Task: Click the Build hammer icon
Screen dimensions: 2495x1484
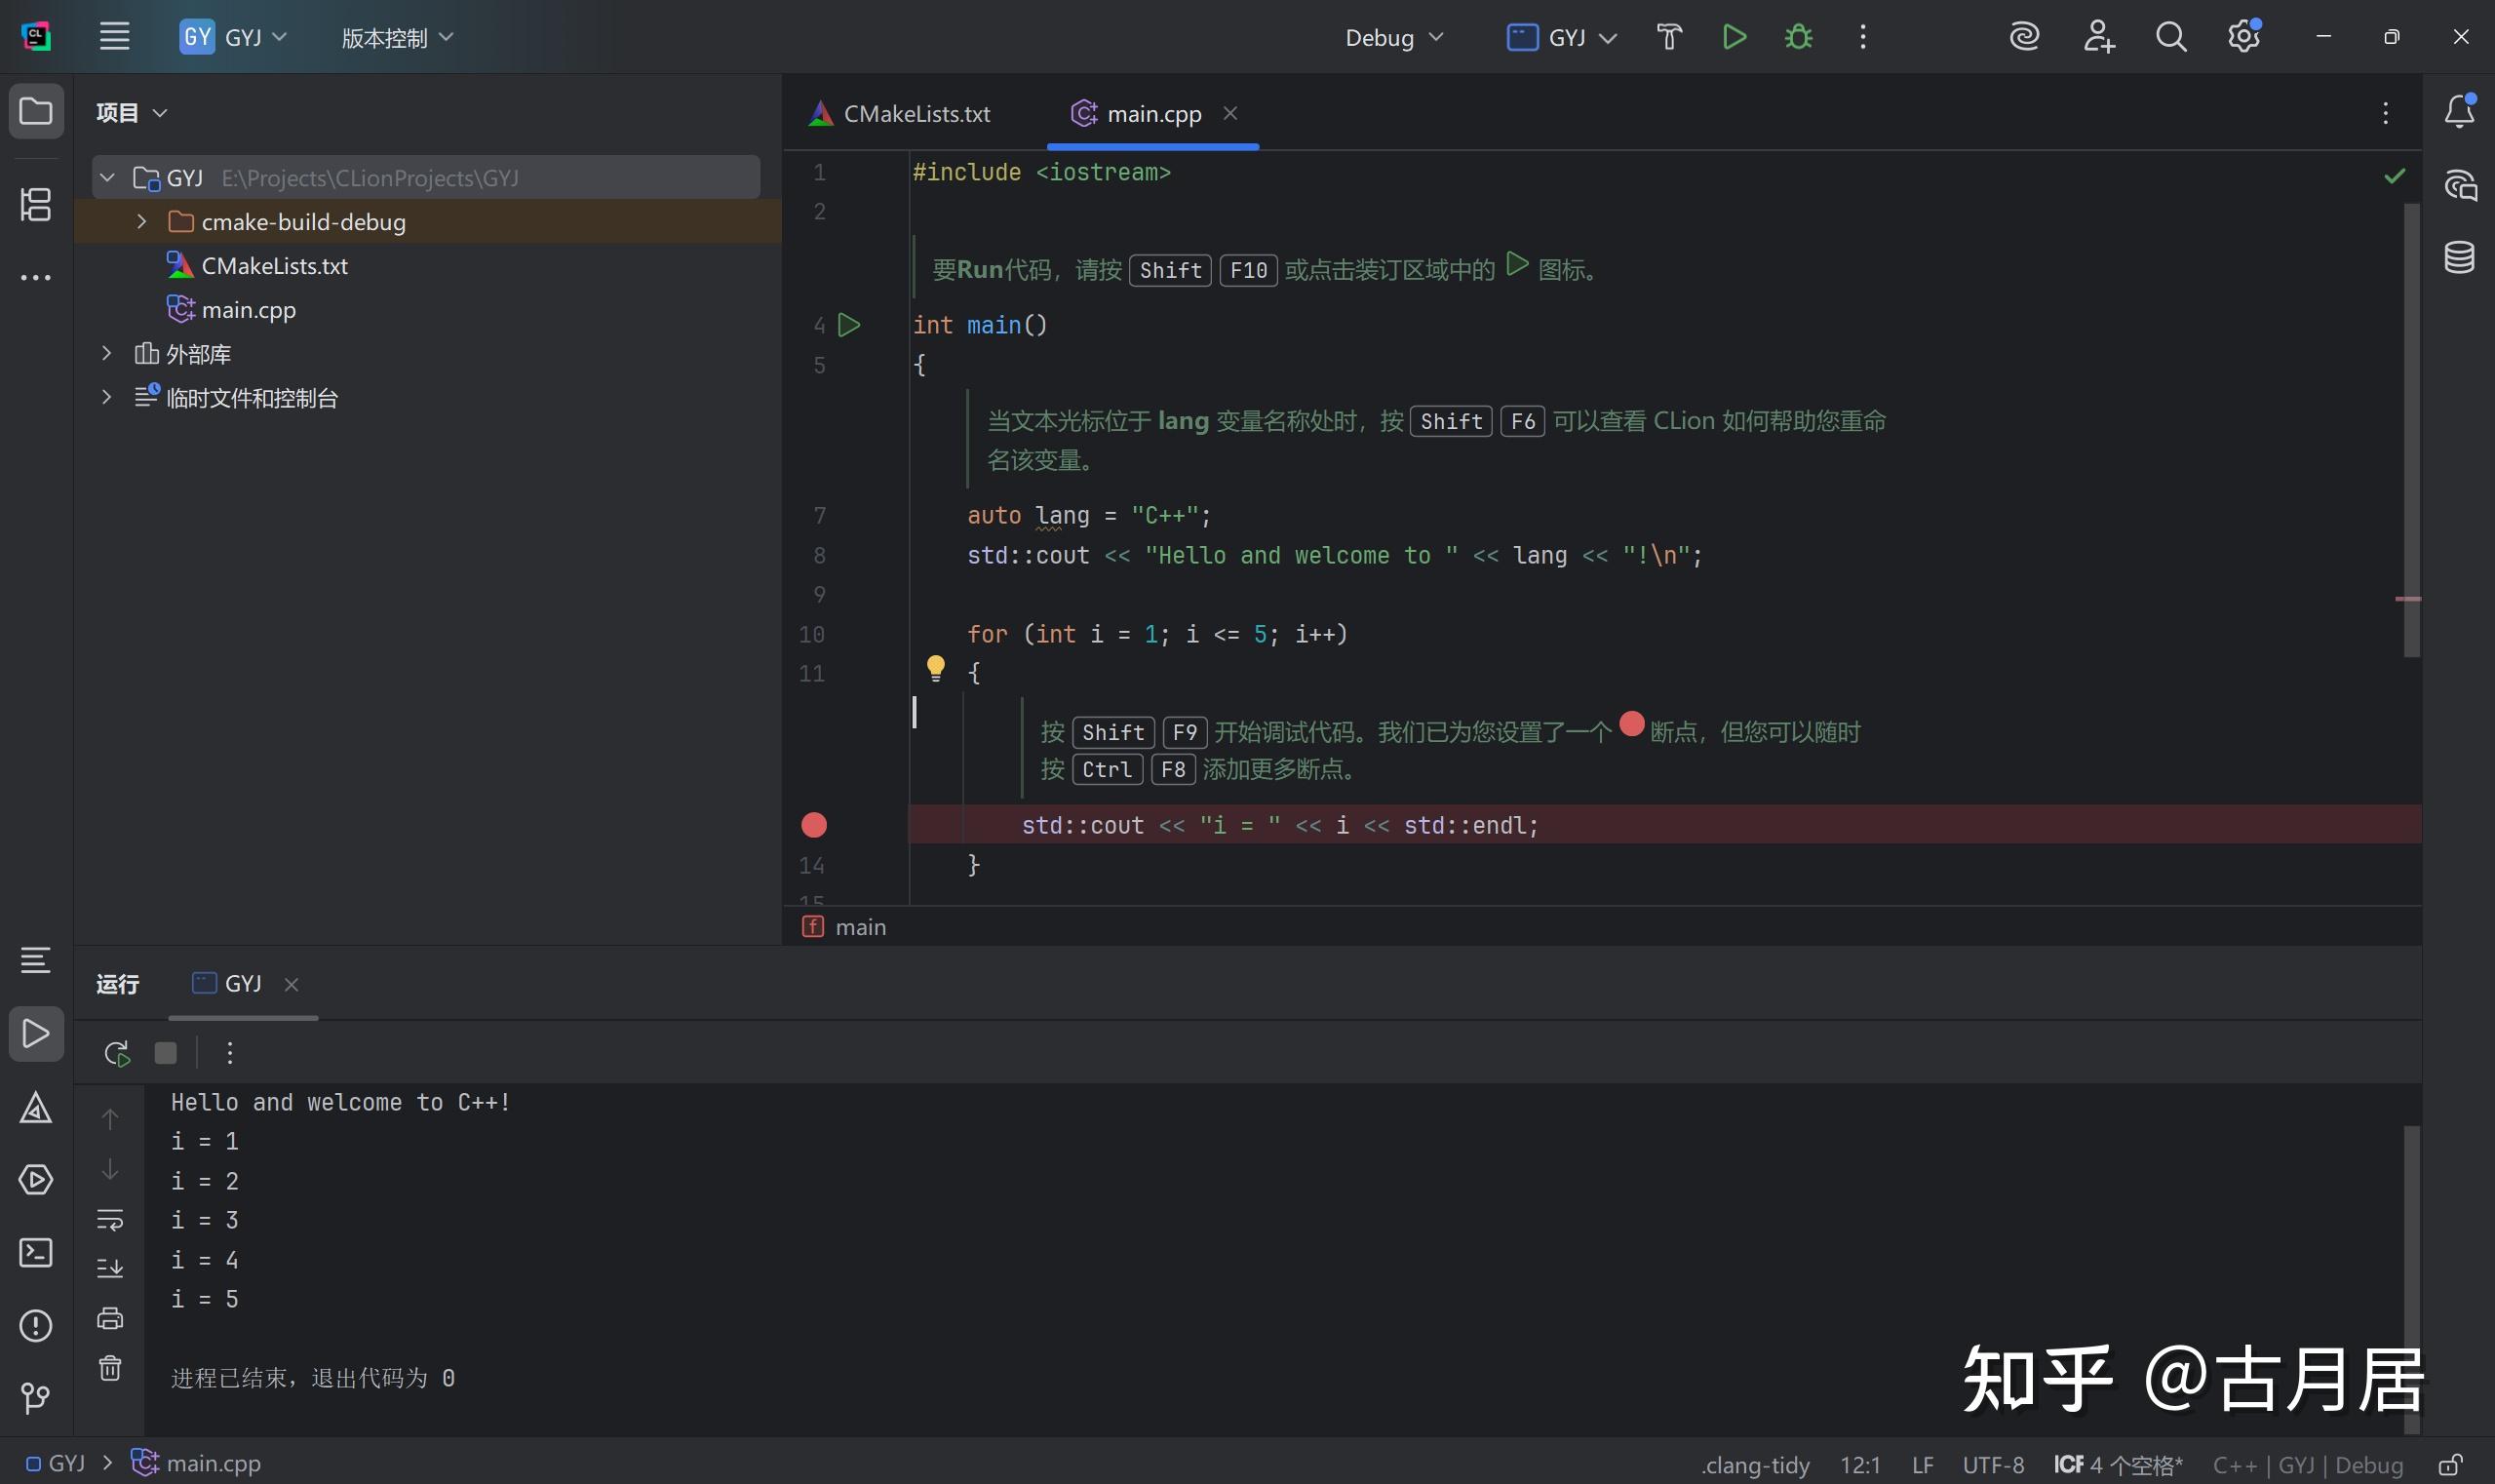Action: [x=1669, y=37]
